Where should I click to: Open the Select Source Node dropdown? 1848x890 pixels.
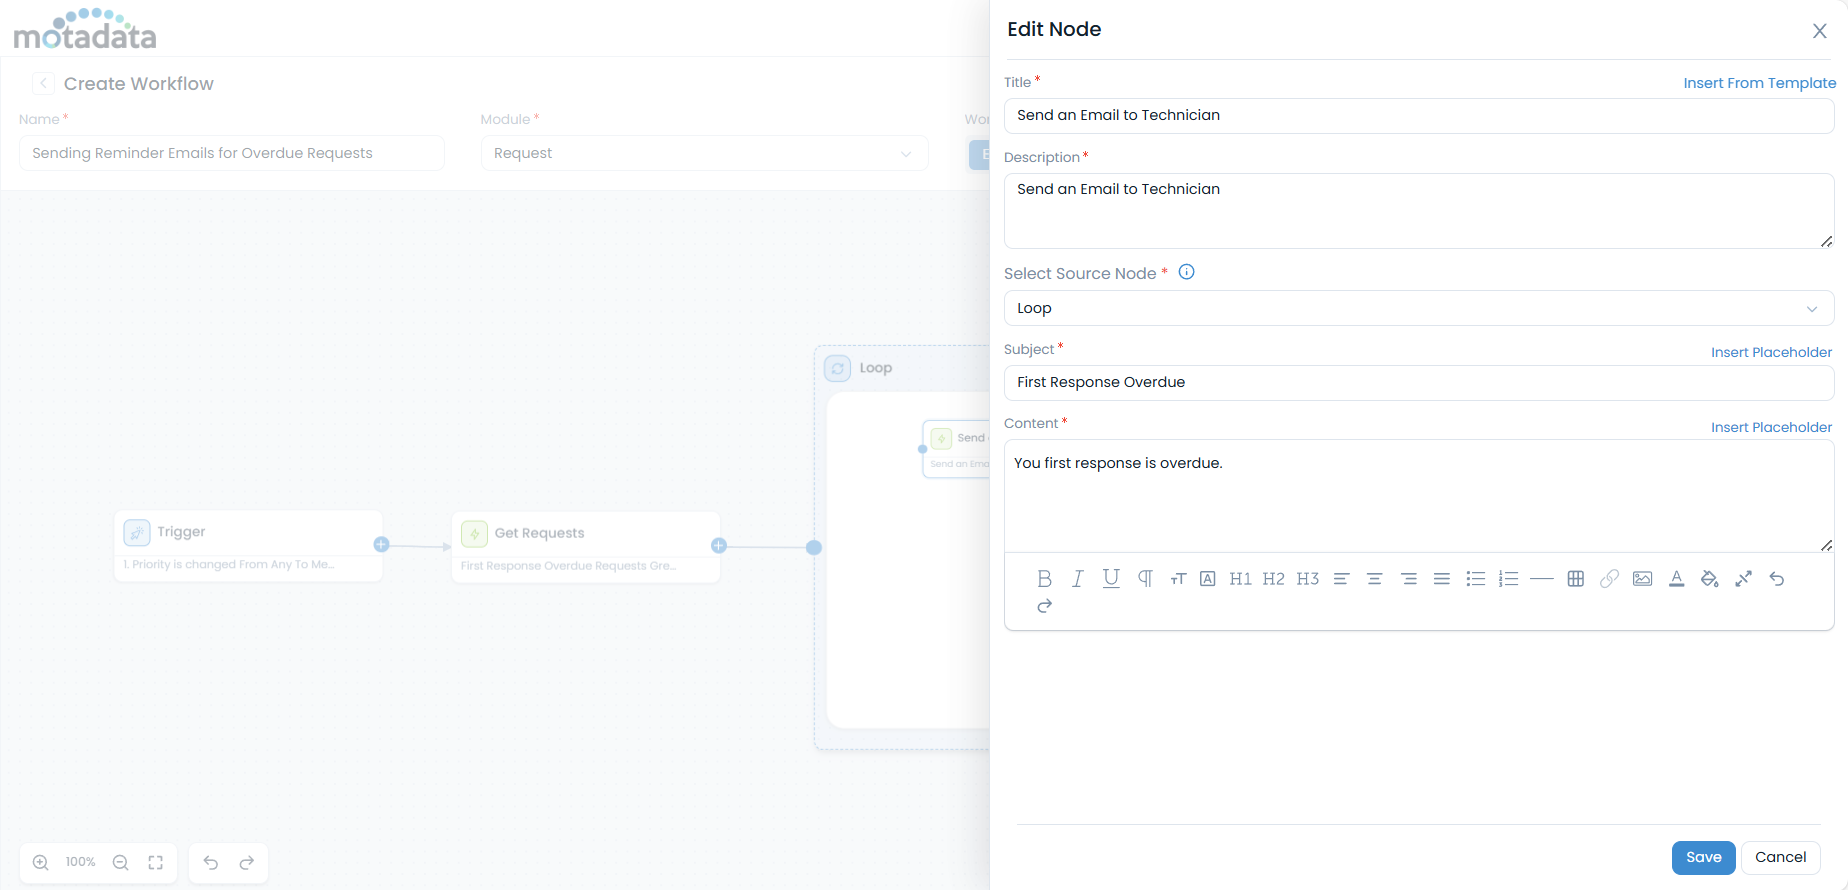click(x=1418, y=308)
